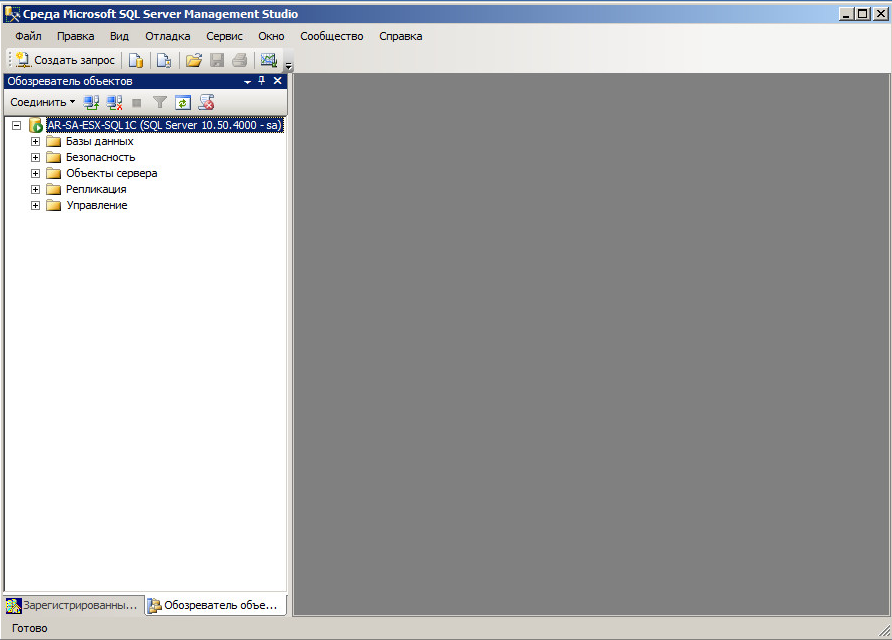This screenshot has width=892, height=640.
Task: Open the Отладка menu
Action: 168,36
